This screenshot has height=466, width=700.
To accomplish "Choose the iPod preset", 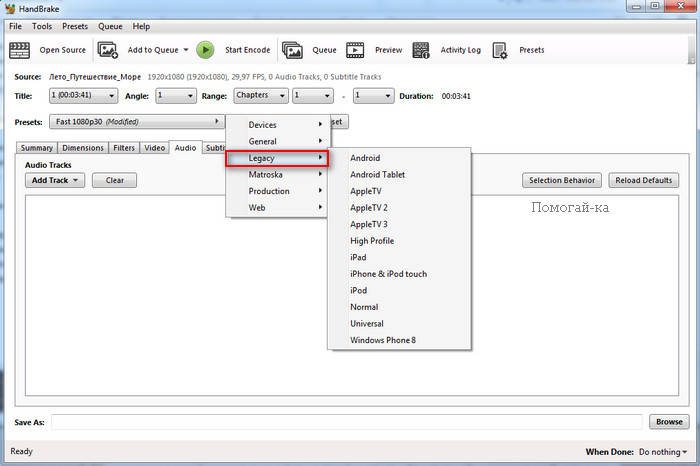I will (x=400, y=290).
